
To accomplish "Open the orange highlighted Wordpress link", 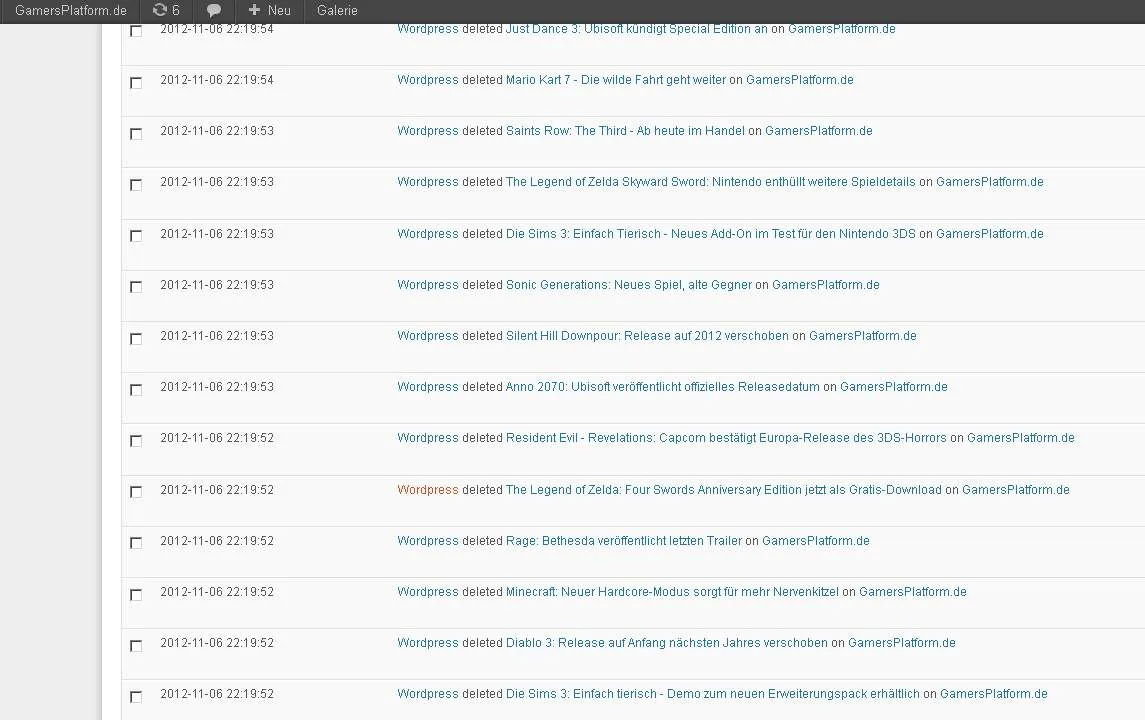I will click(x=428, y=489).
